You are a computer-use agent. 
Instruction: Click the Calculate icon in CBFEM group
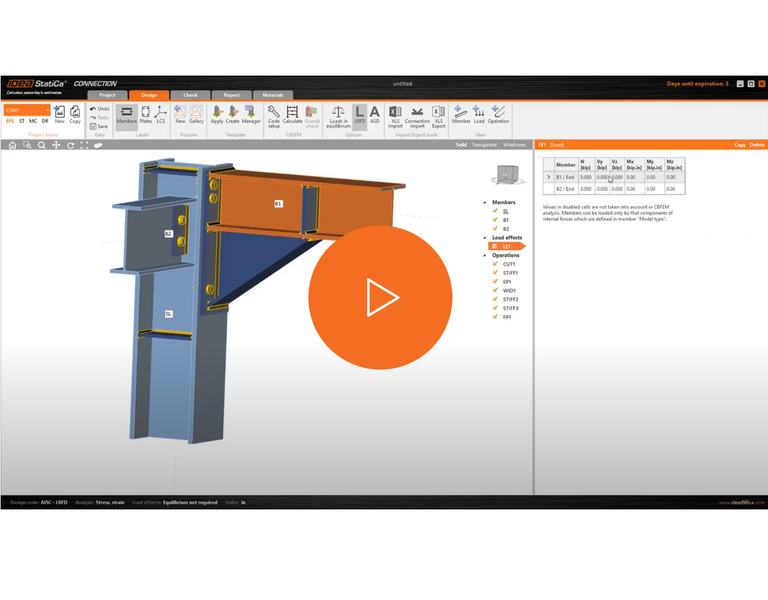(292, 115)
